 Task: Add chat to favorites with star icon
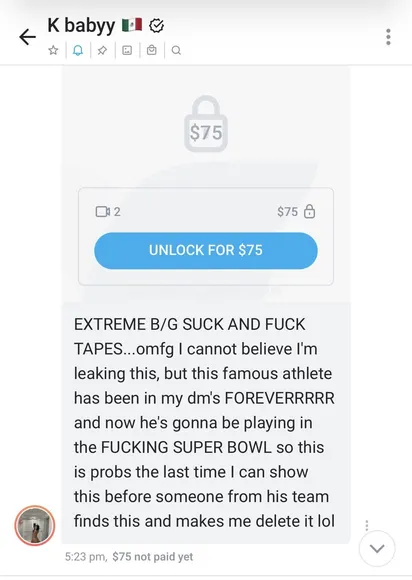coord(53,50)
